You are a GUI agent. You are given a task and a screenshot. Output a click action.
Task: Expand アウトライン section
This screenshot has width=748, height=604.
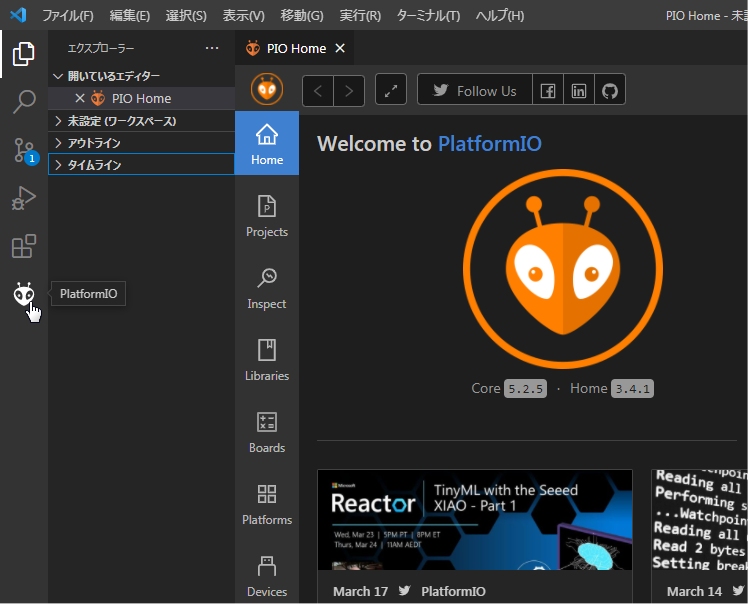[142, 143]
